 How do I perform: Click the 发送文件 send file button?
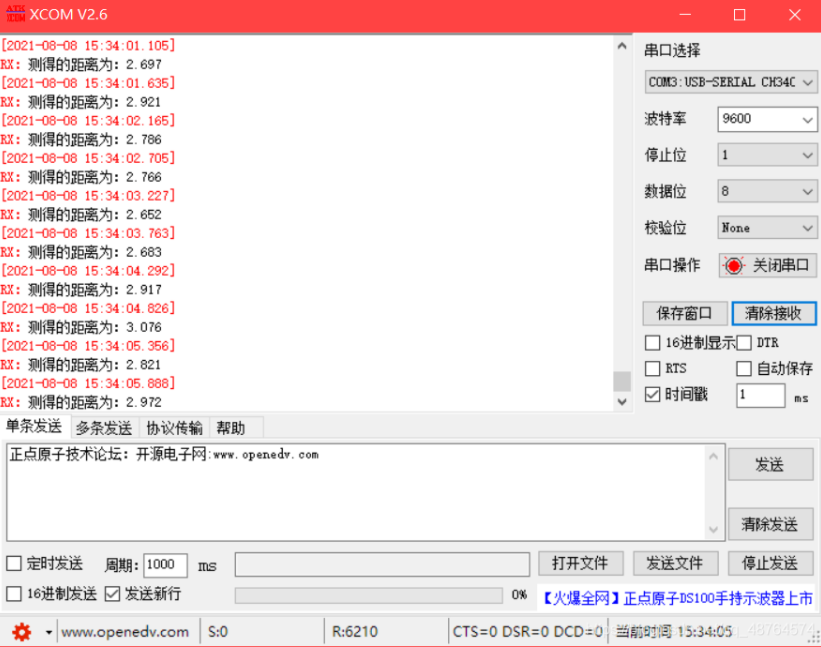click(x=675, y=564)
